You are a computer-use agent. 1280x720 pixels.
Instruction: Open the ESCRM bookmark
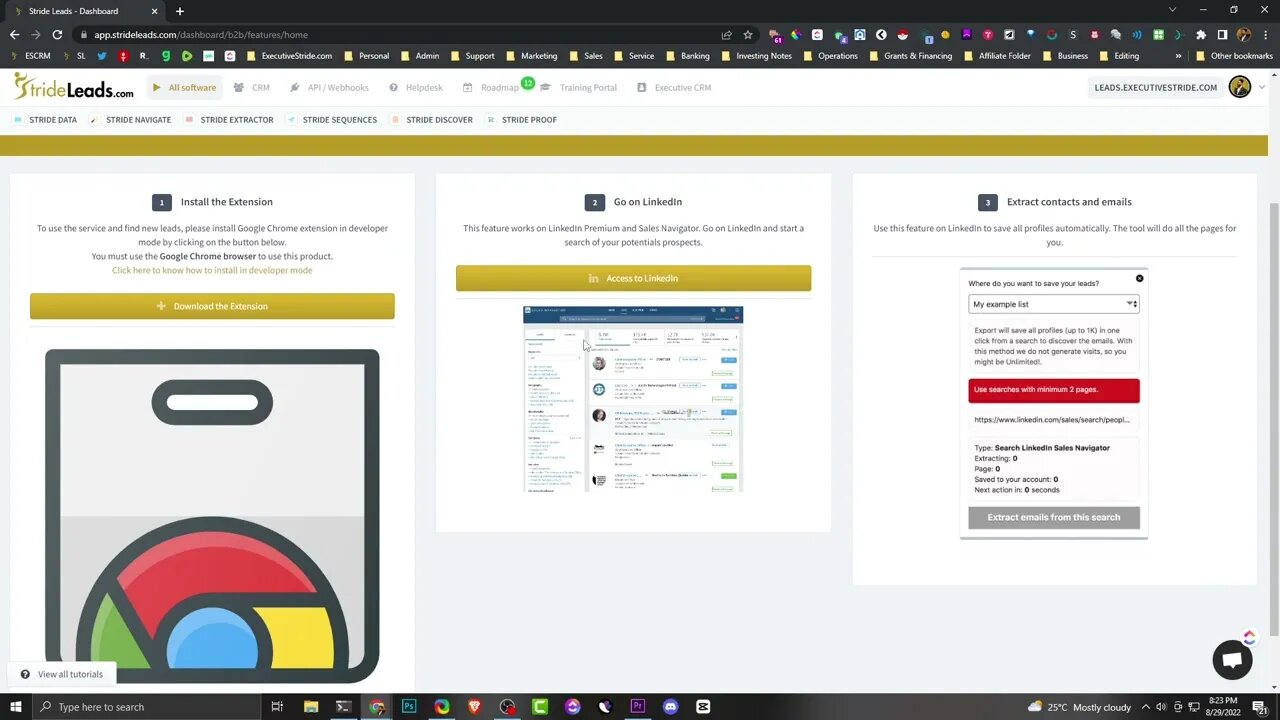(x=31, y=56)
